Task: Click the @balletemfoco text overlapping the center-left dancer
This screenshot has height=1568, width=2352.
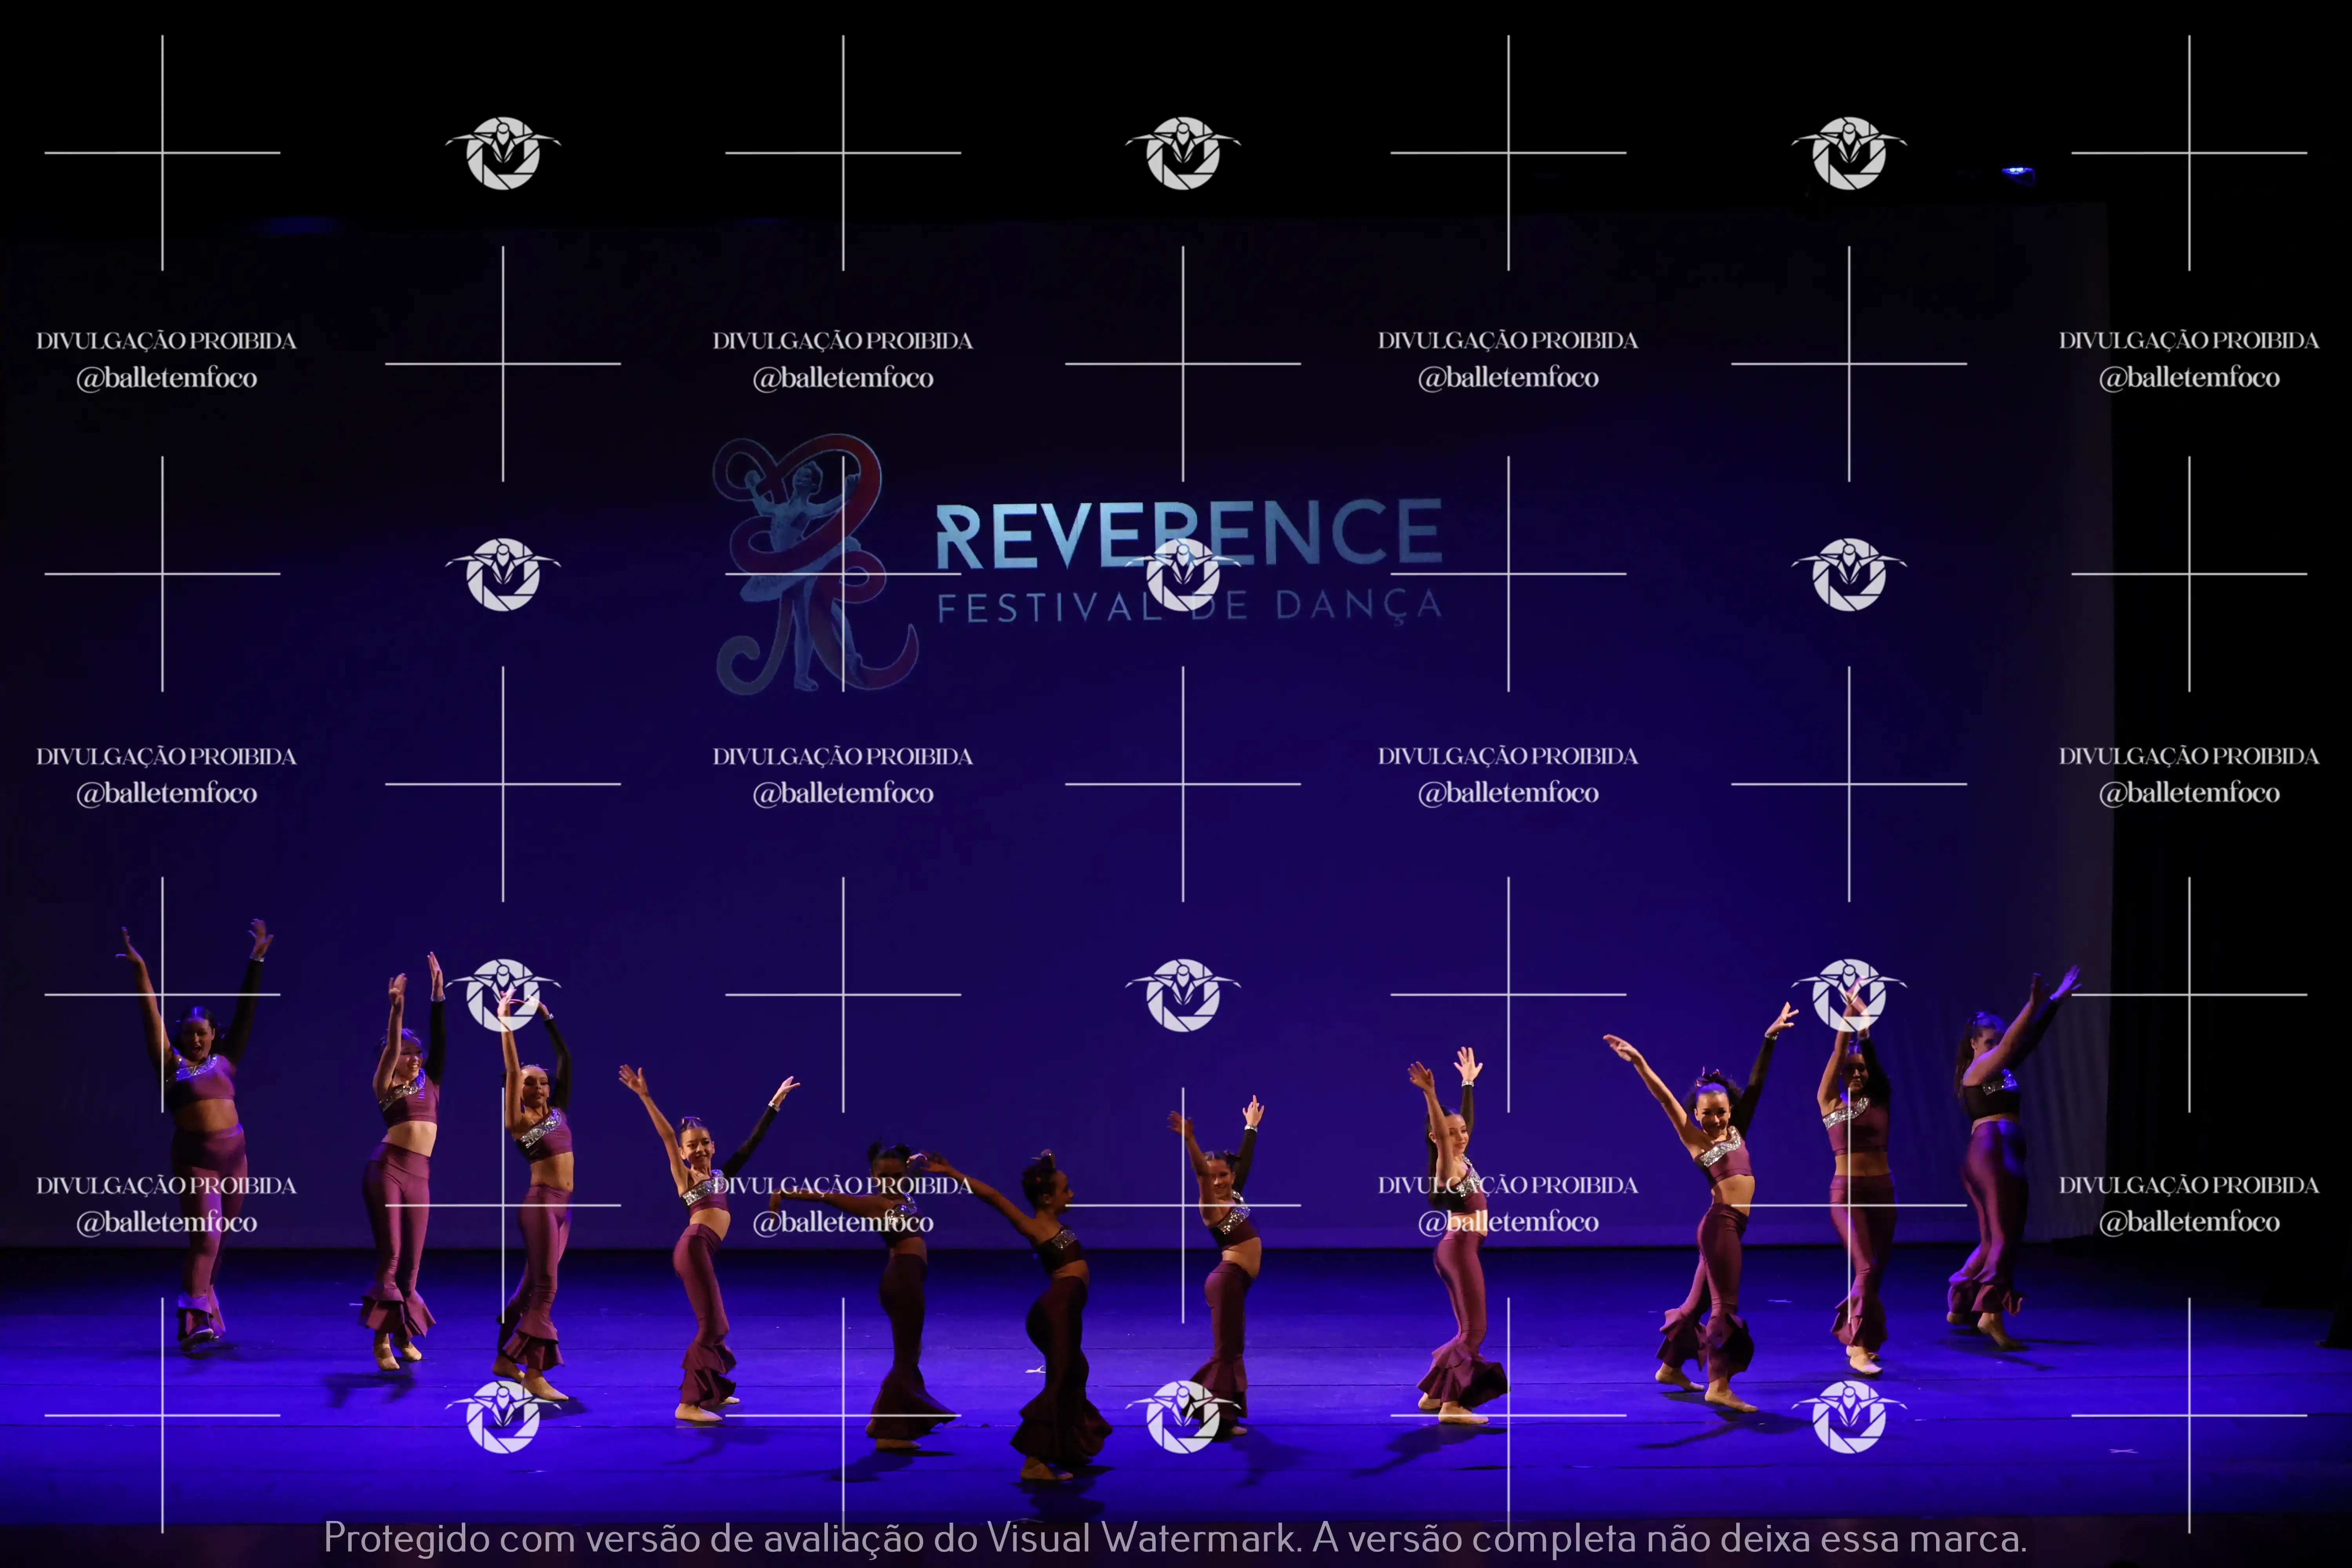Action: [x=843, y=1222]
